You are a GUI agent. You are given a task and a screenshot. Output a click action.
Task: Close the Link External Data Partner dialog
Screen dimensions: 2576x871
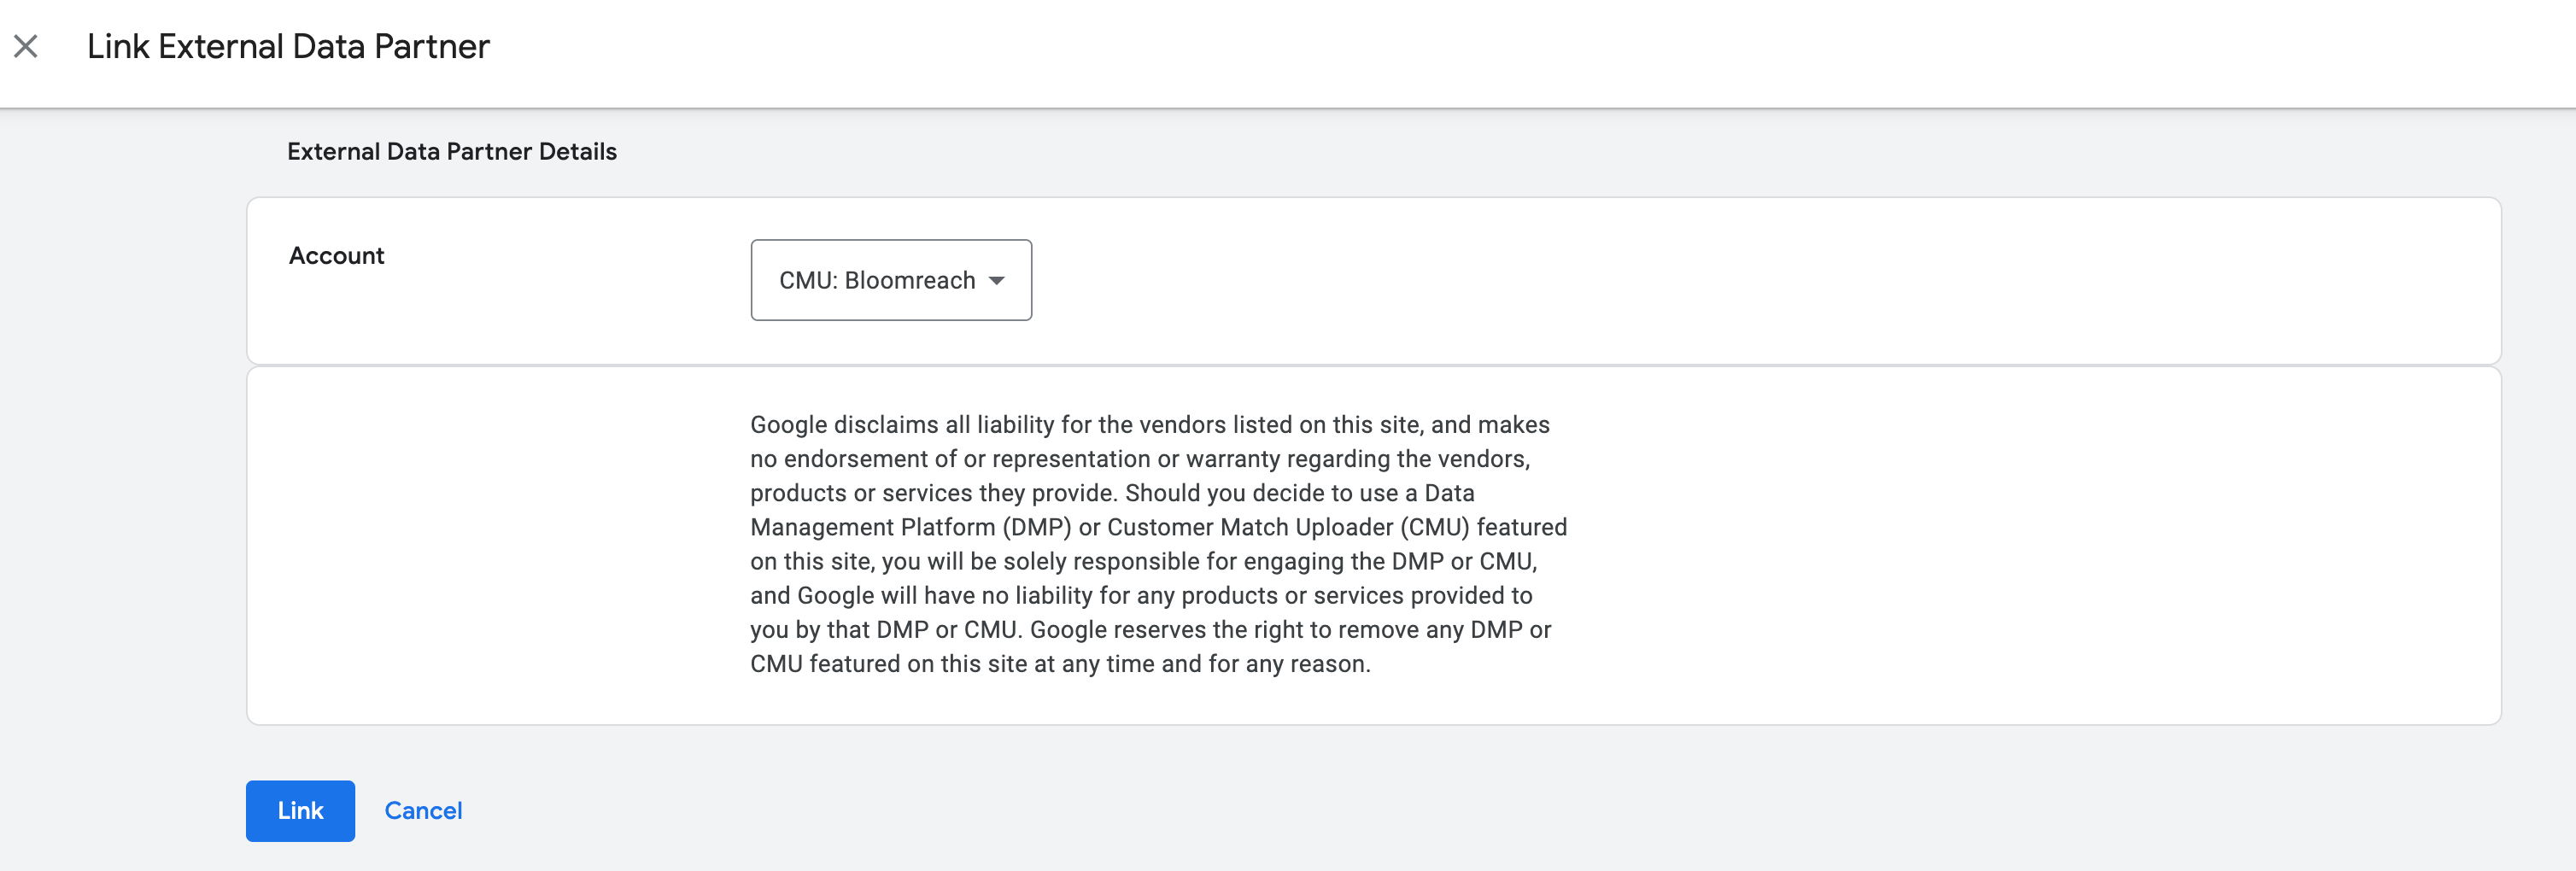[x=26, y=46]
